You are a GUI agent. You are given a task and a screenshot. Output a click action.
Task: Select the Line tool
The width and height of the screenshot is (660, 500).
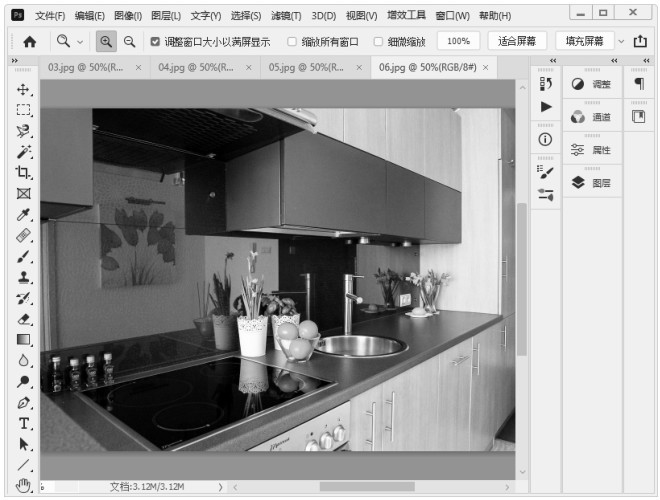(x=23, y=465)
